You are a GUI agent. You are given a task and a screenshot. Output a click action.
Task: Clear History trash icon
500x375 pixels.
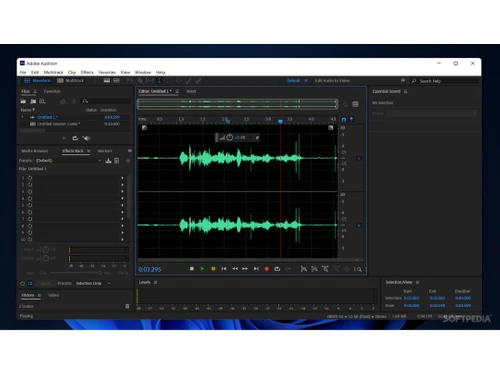coord(127,306)
